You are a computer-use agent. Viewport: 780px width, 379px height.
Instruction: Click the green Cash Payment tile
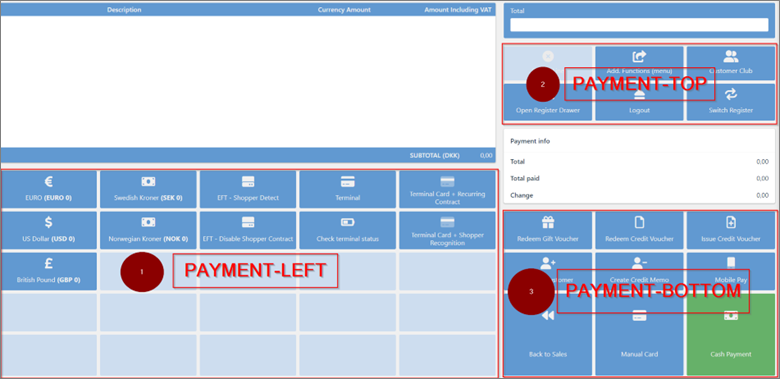tap(731, 334)
